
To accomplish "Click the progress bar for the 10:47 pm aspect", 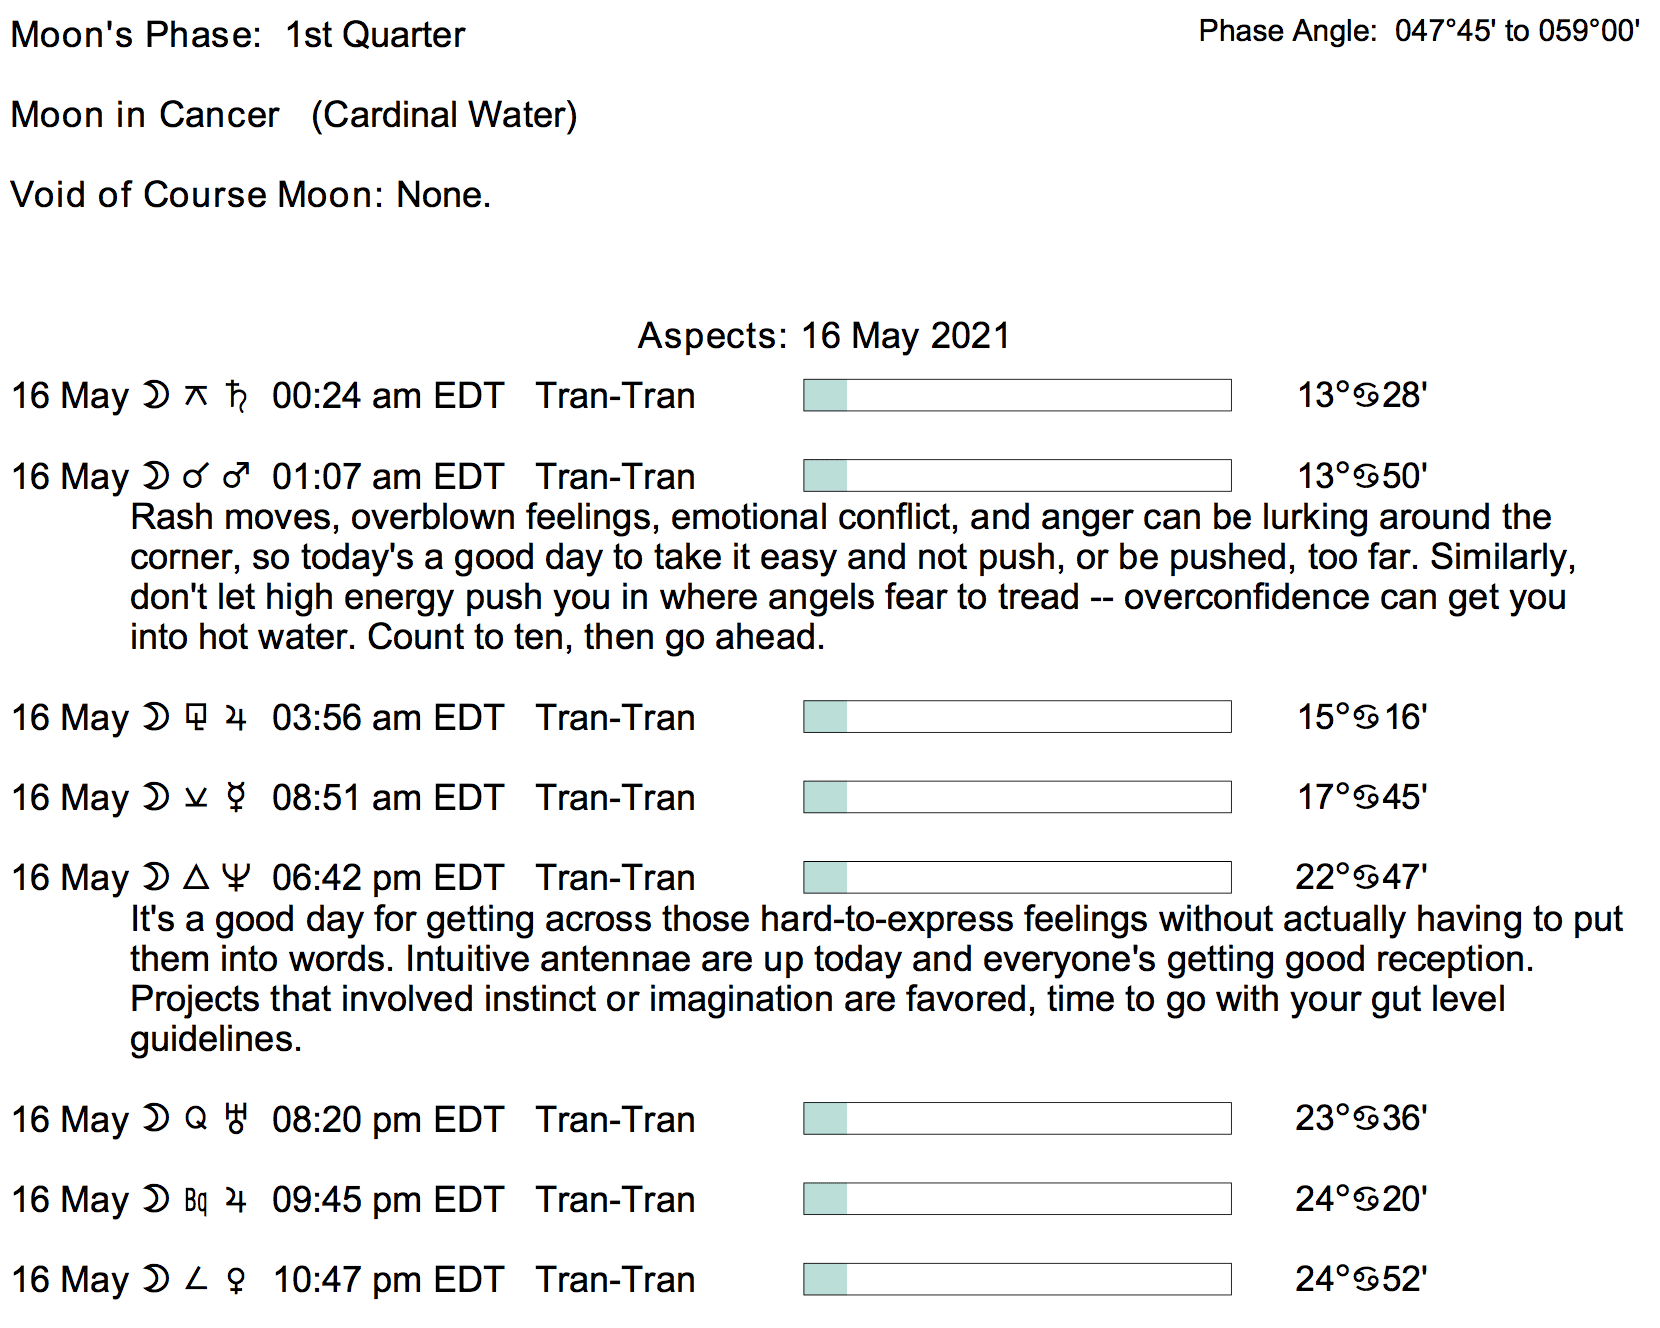I will [1017, 1279].
